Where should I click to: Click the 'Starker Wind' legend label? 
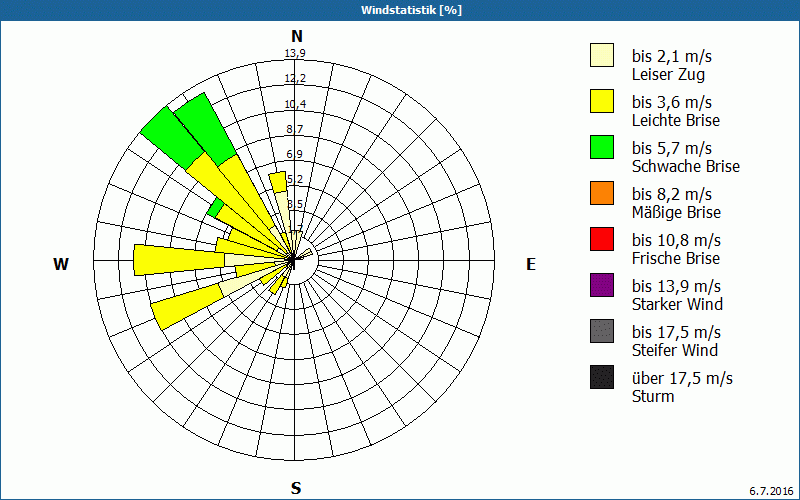(x=678, y=304)
